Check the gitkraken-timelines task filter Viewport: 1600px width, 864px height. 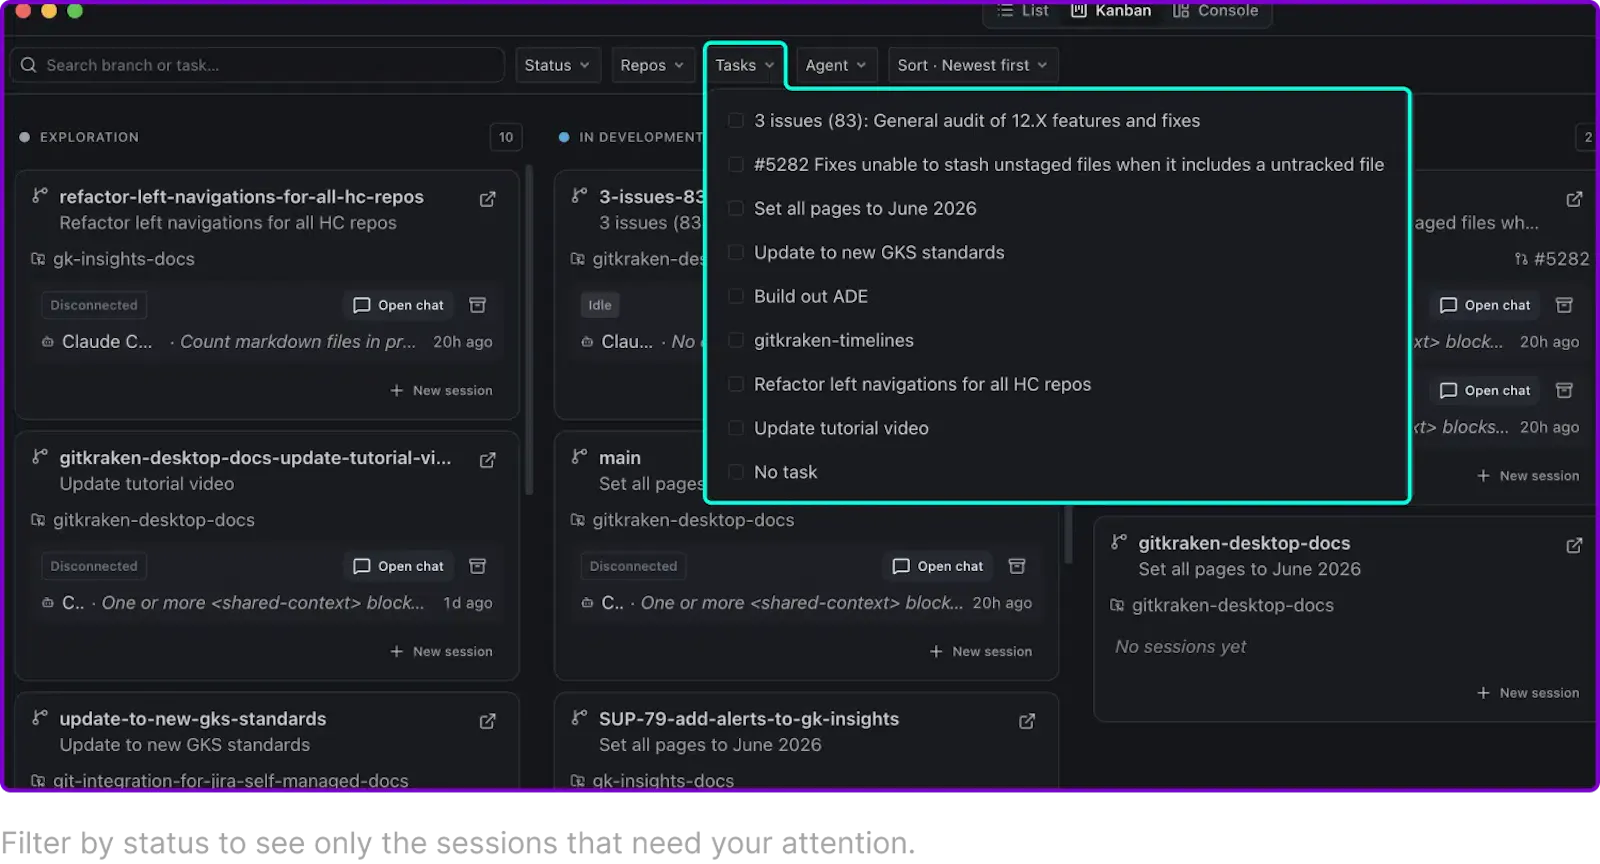tap(736, 341)
